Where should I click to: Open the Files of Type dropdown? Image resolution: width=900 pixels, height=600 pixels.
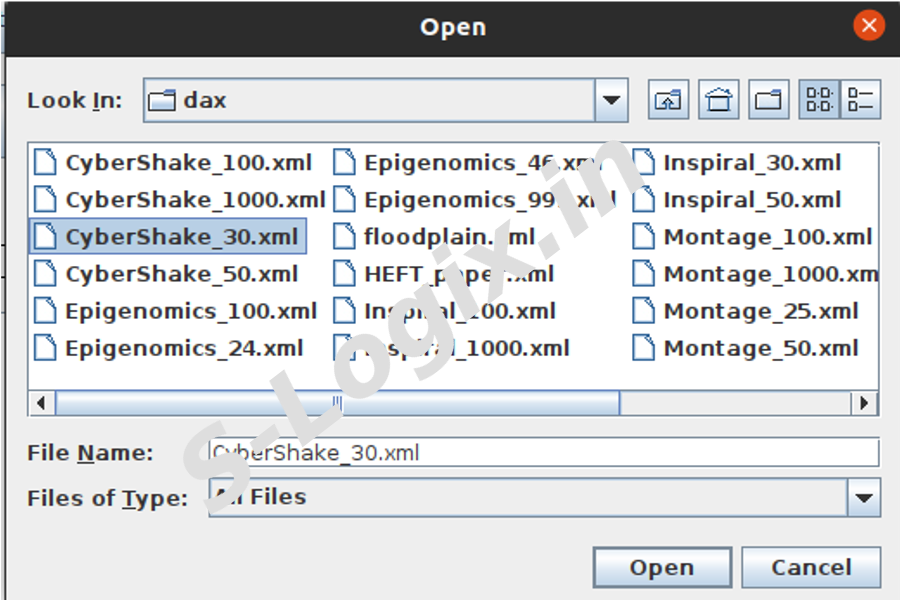click(x=862, y=497)
